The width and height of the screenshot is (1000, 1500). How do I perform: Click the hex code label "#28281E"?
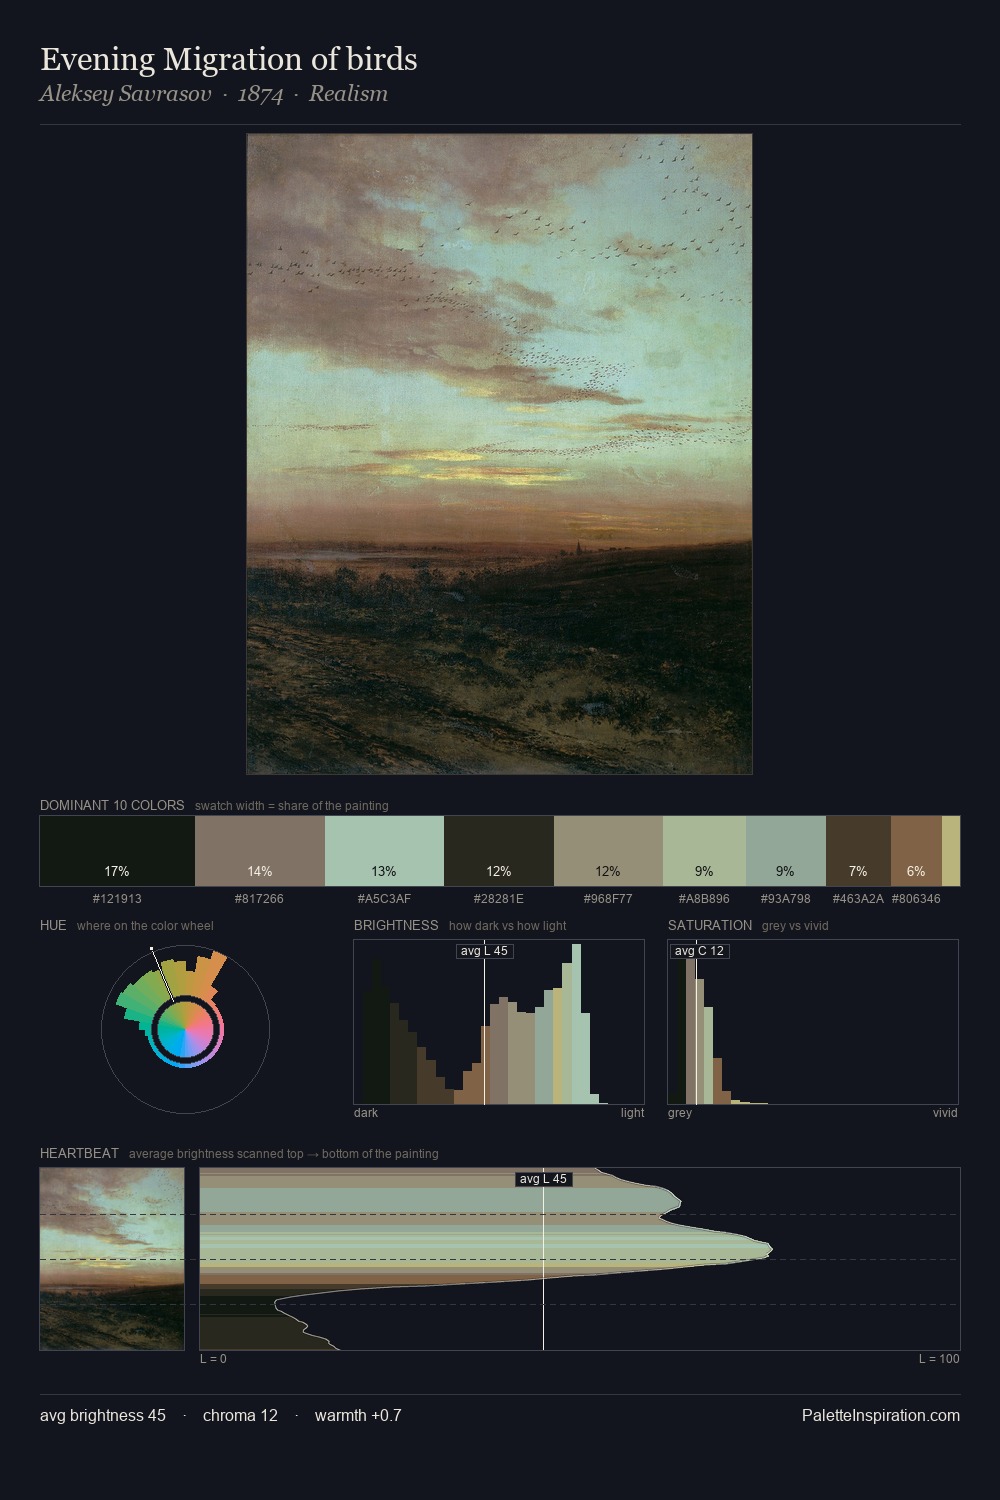[498, 899]
